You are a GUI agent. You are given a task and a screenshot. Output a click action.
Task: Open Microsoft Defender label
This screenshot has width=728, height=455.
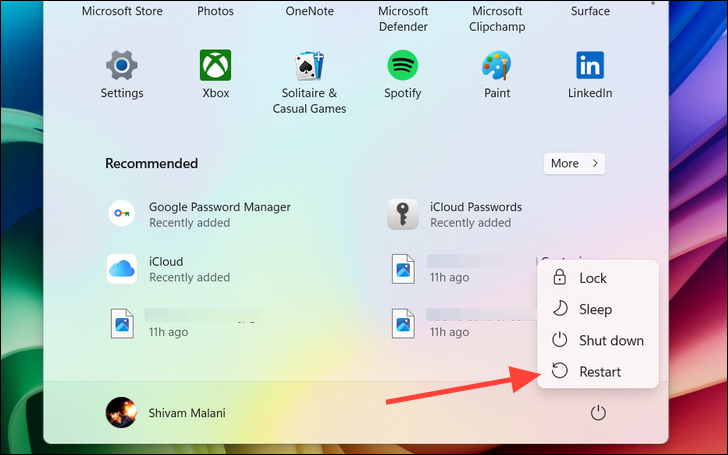point(403,19)
